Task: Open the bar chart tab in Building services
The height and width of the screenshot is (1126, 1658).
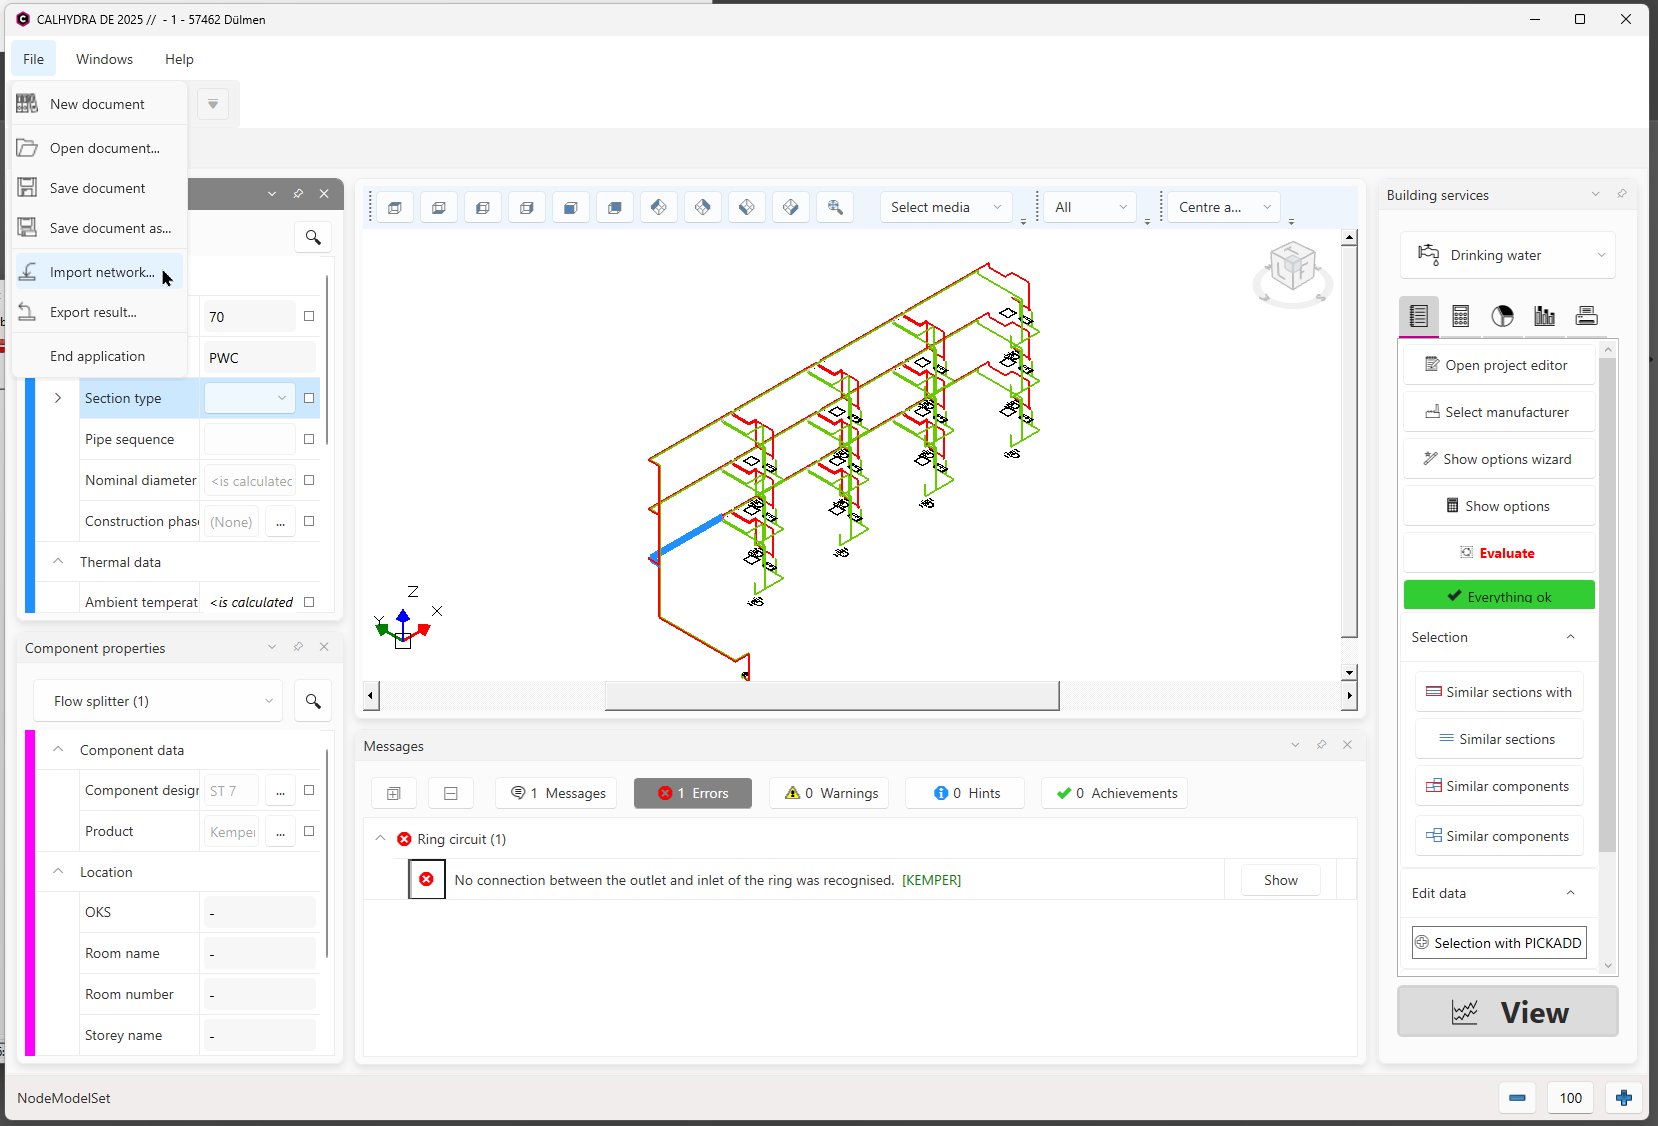Action: coord(1545,316)
